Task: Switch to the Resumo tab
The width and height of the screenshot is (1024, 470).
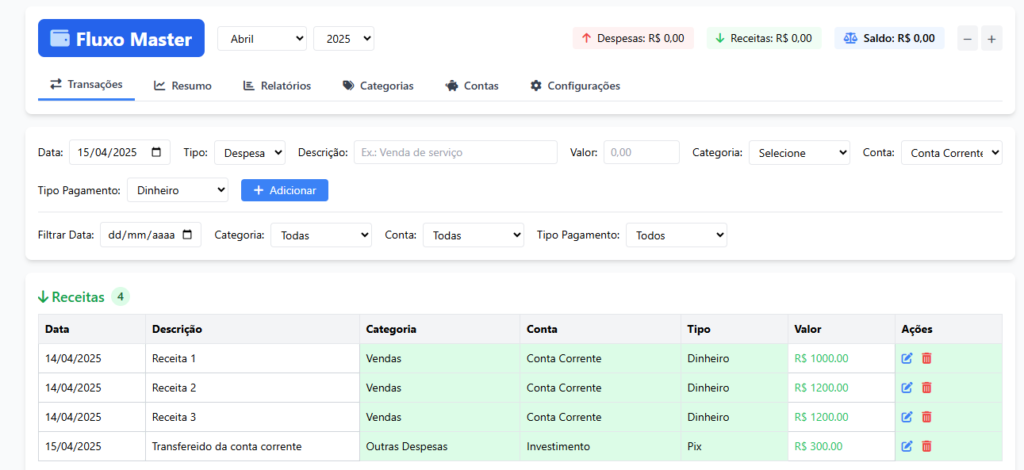Action: (182, 86)
